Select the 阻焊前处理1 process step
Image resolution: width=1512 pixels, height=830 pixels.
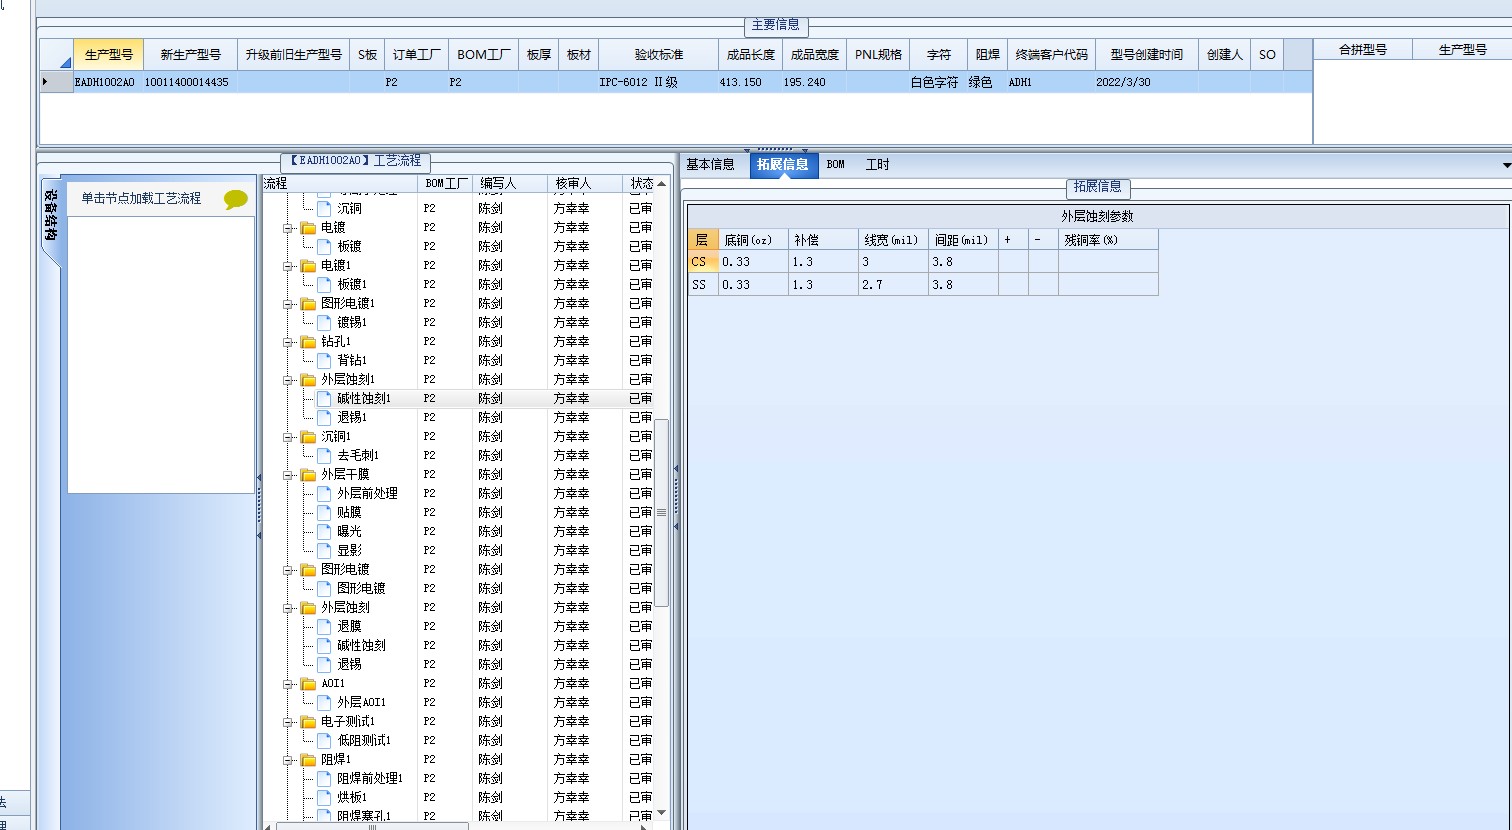[370, 778]
